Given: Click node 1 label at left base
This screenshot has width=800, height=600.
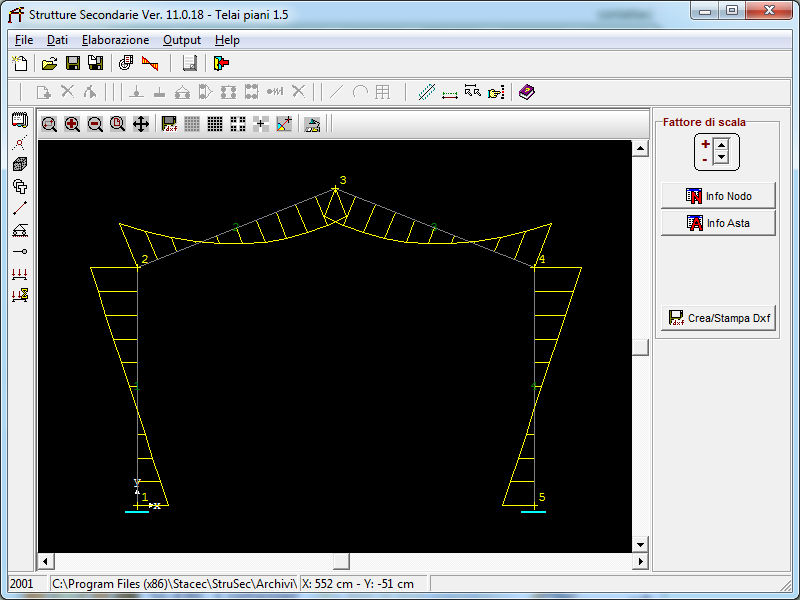Looking at the screenshot, I should pos(145,497).
